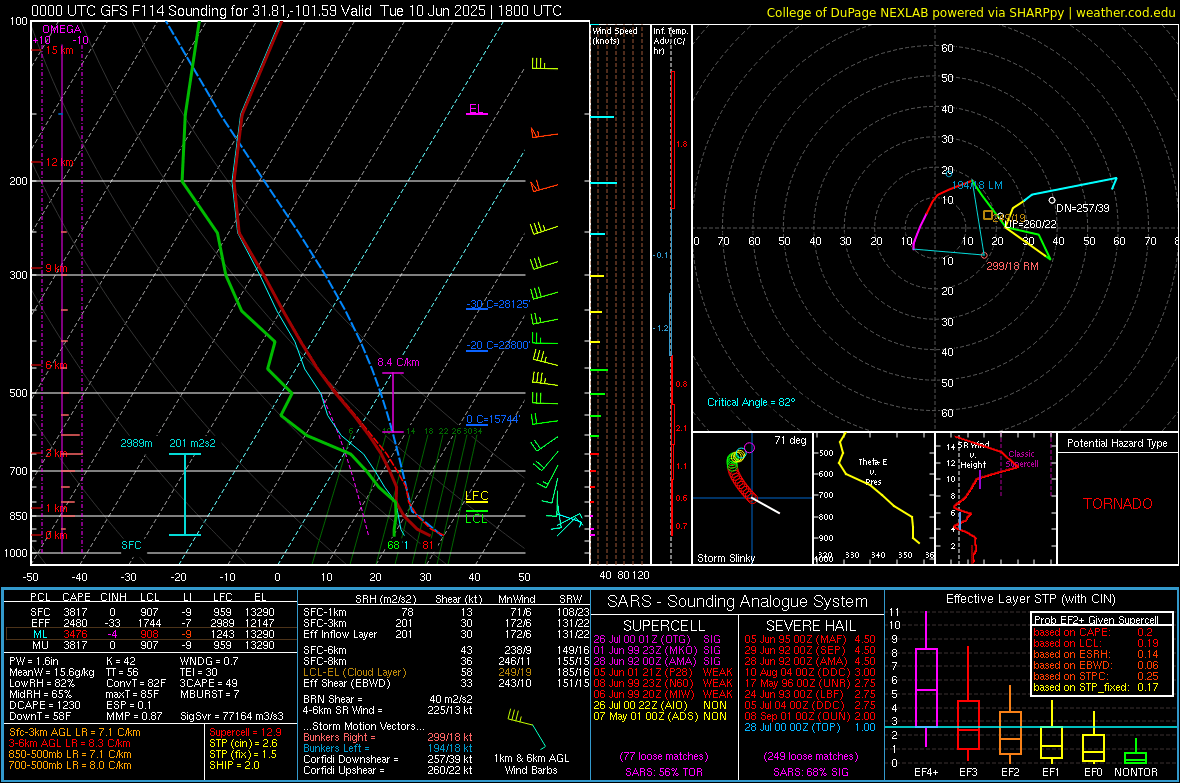Select the EL level marker

tap(476, 108)
